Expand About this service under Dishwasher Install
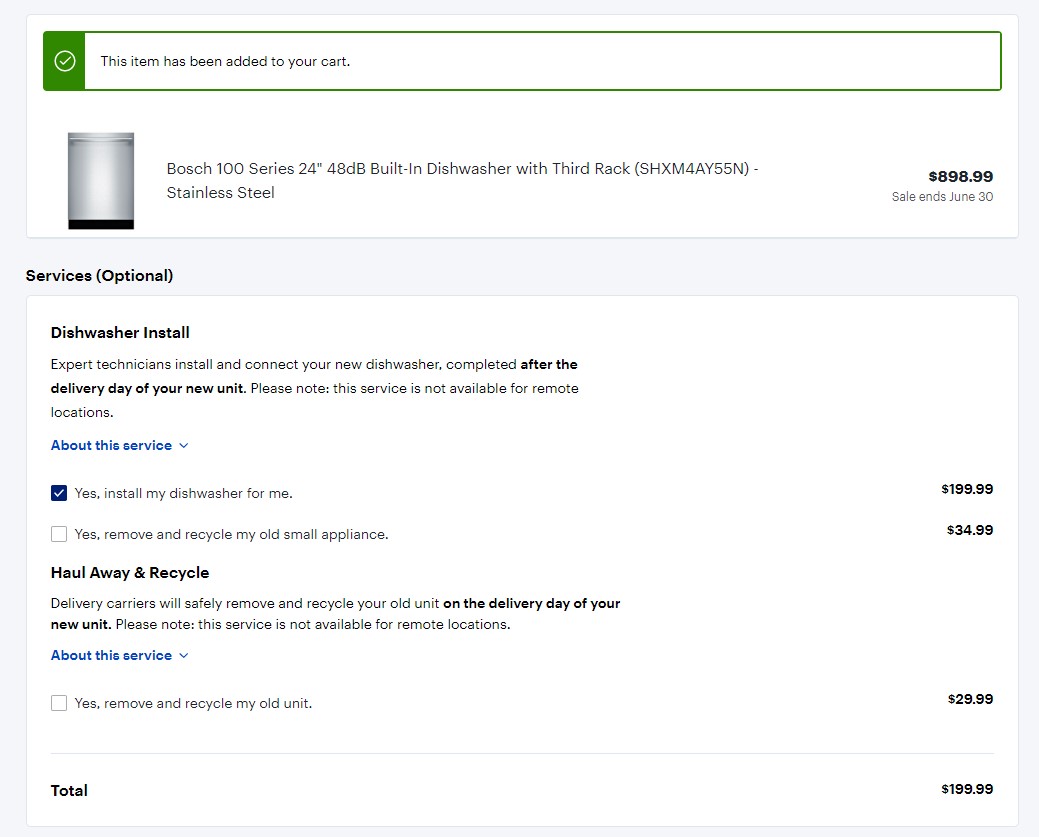Viewport: 1039px width, 837px height. (x=119, y=445)
